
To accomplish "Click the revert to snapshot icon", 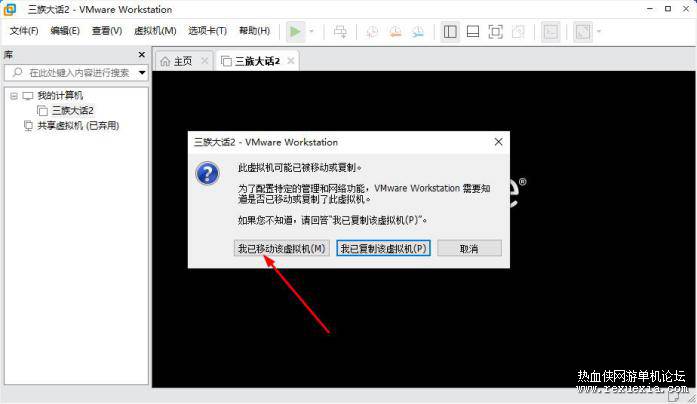I will [x=395, y=32].
